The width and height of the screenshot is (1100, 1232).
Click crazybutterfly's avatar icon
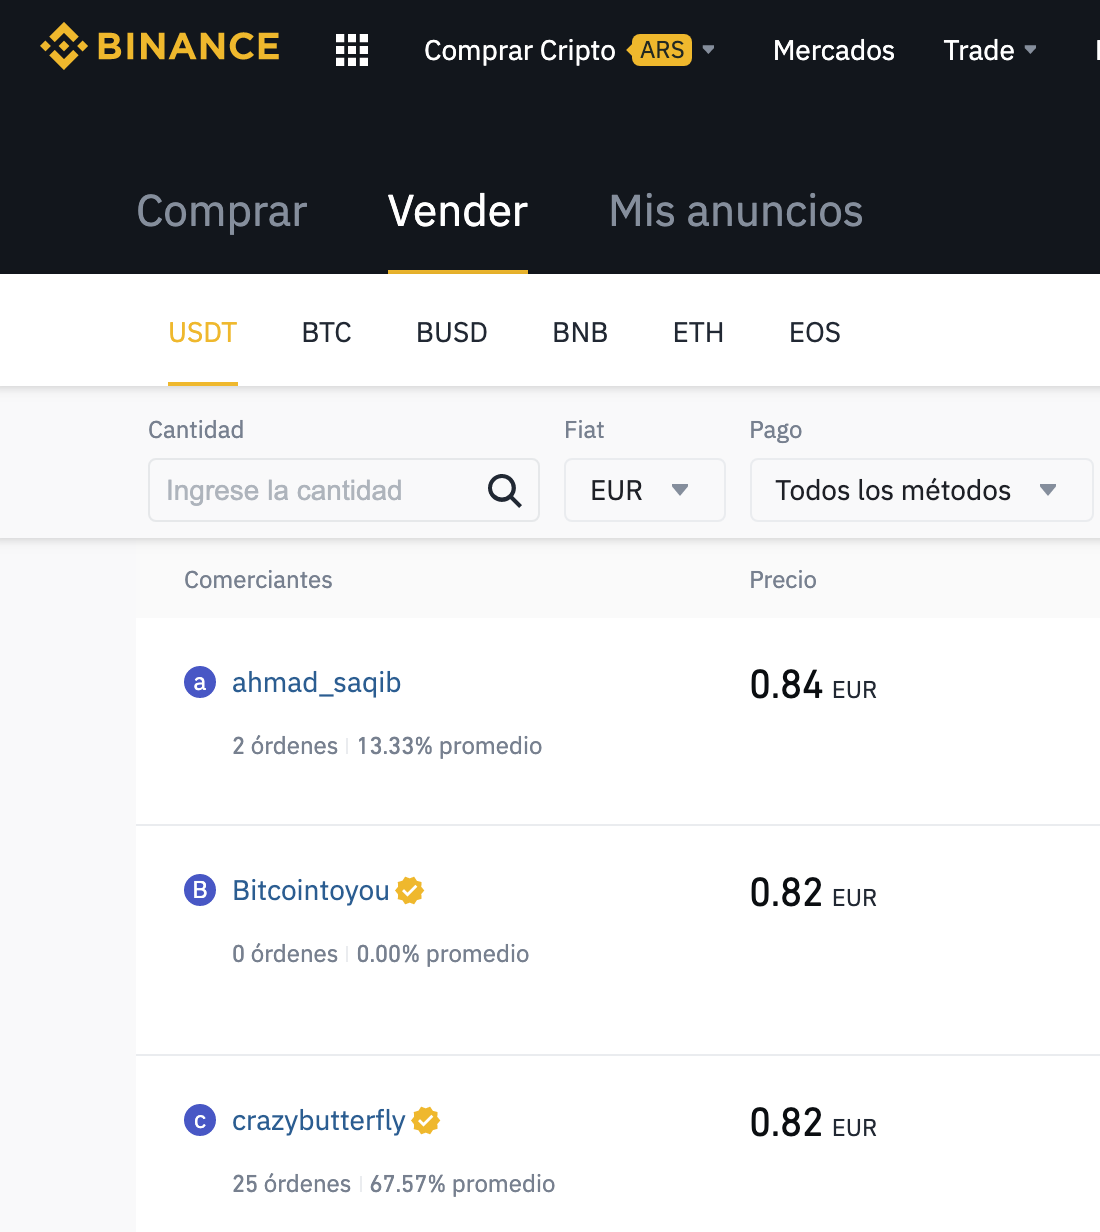coord(199,1120)
